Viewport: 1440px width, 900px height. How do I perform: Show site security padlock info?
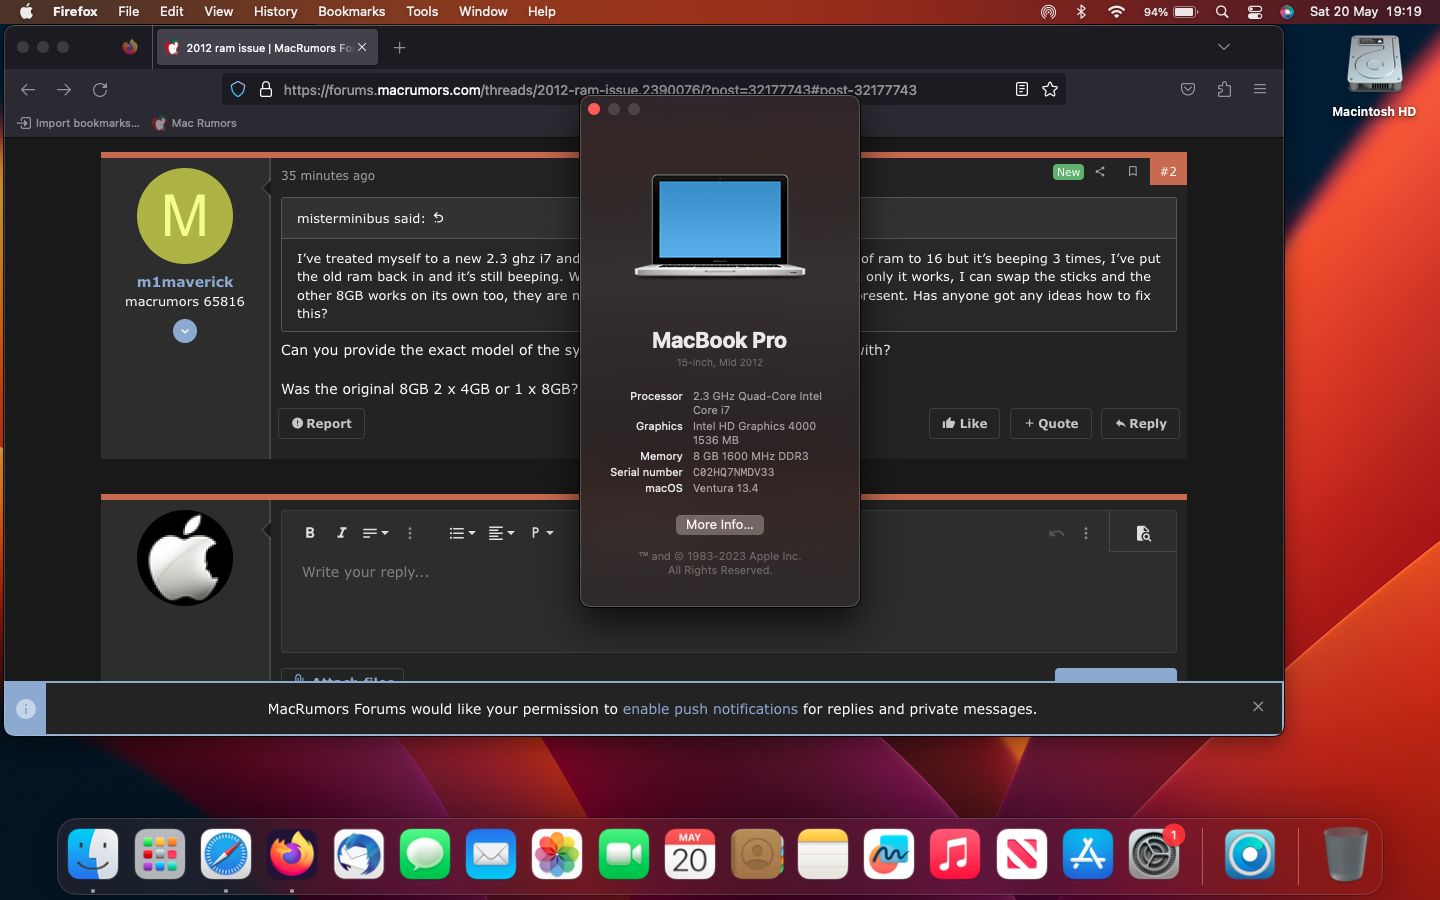click(x=266, y=90)
